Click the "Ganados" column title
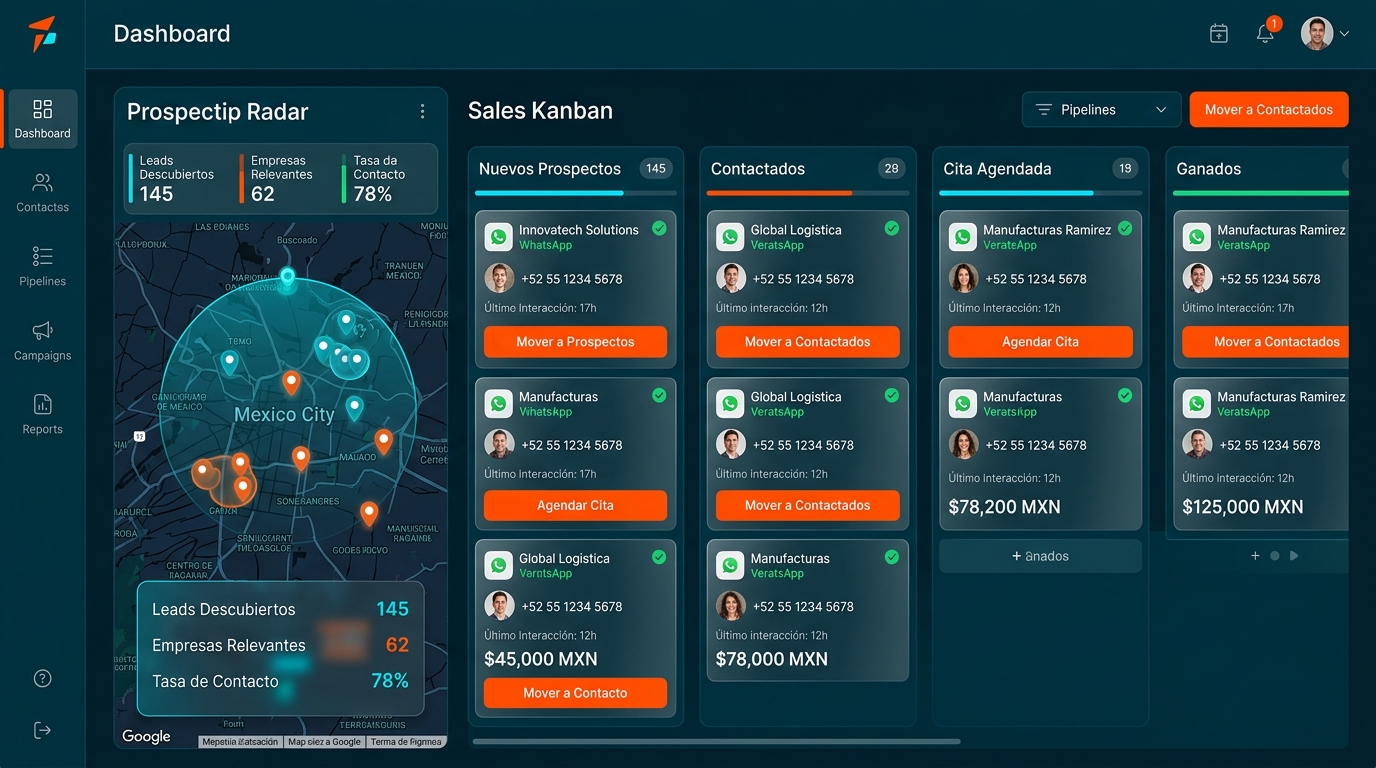Viewport: 1376px width, 768px height. tap(1209, 169)
